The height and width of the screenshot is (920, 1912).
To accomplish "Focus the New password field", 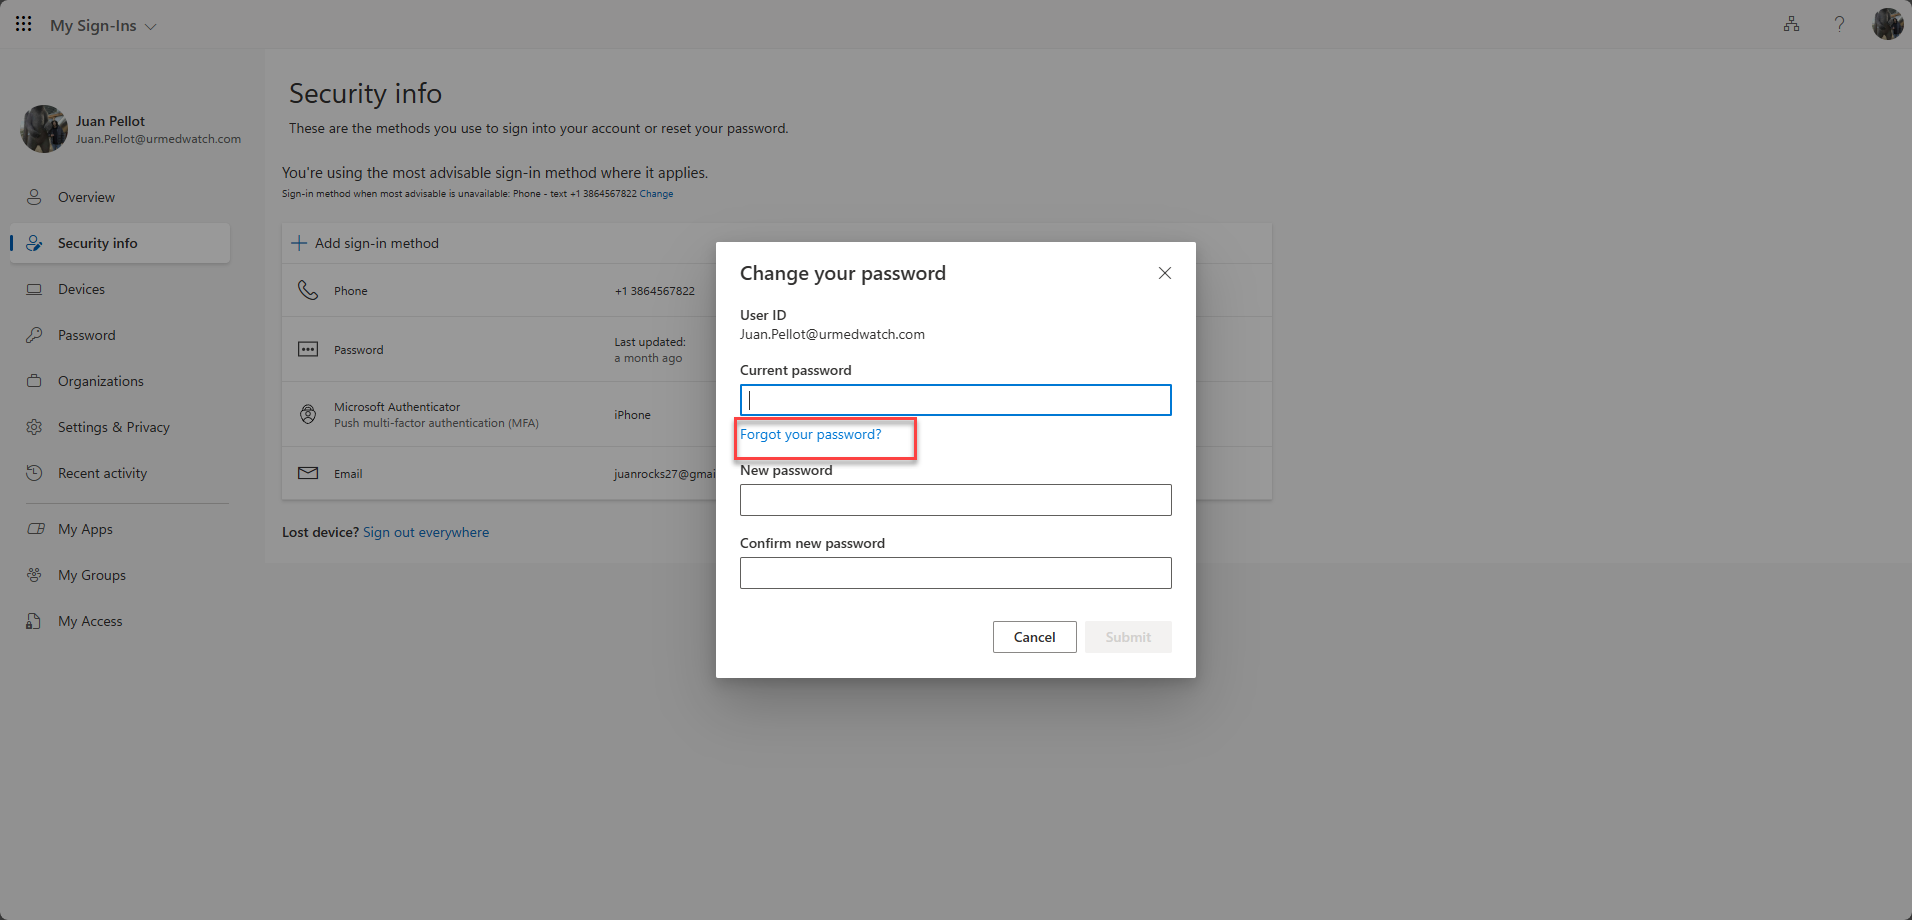I will tap(955, 500).
